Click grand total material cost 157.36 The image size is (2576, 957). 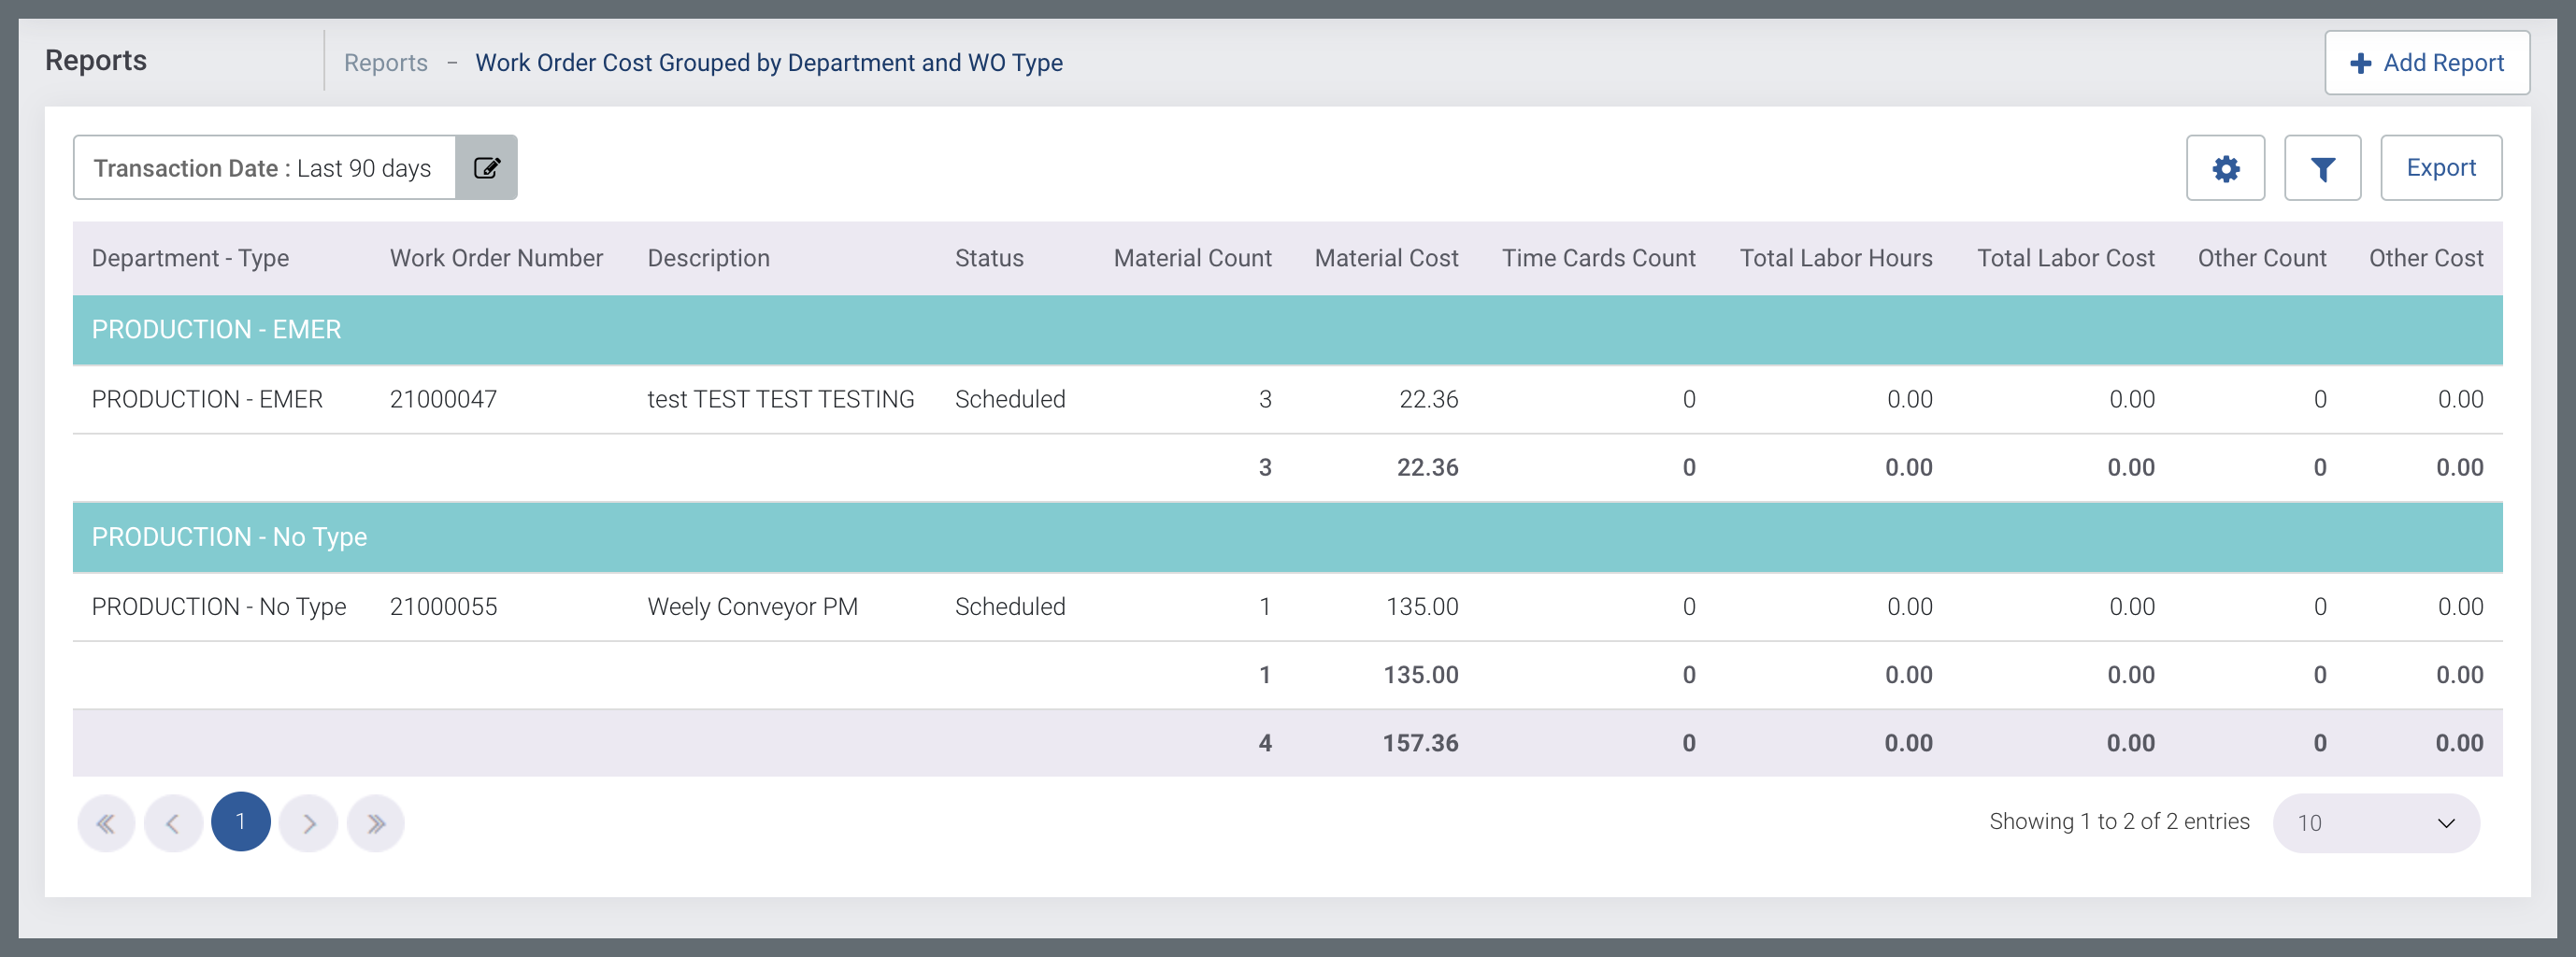(x=1420, y=743)
